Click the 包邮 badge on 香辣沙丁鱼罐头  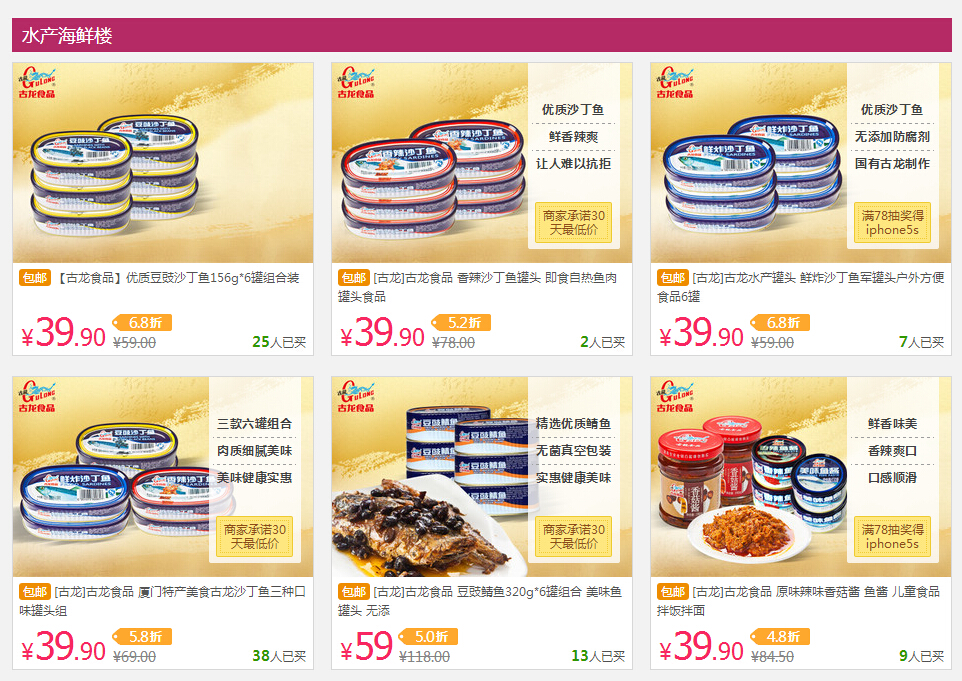pos(354,278)
